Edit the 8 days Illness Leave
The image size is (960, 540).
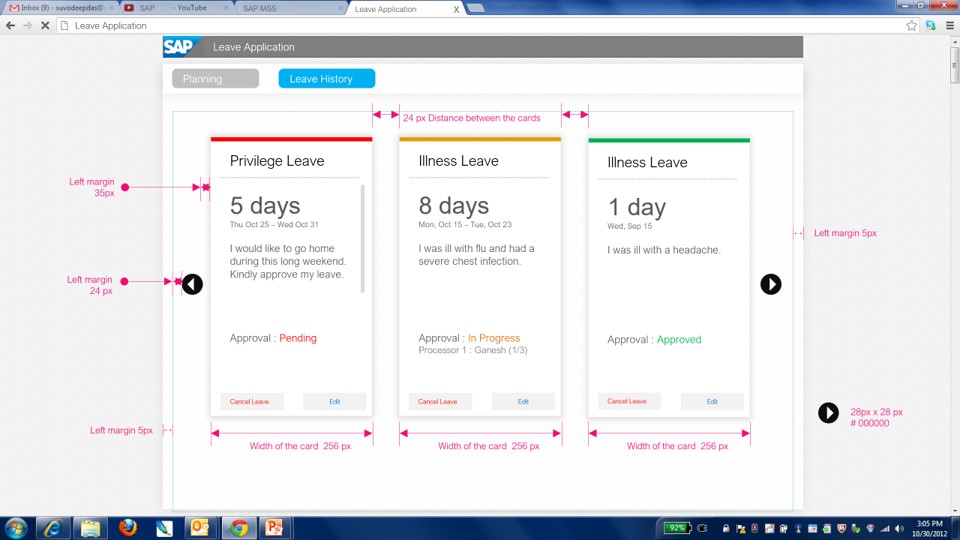coord(523,401)
